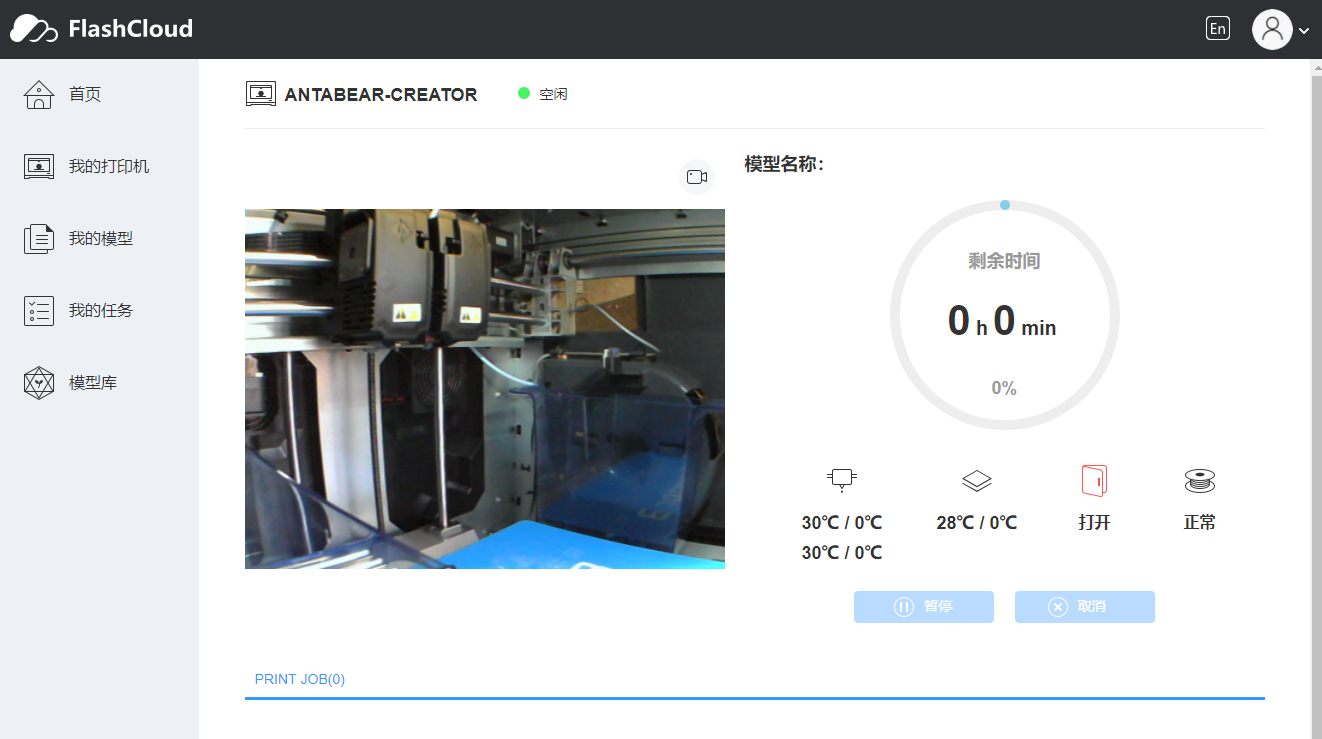The width and height of the screenshot is (1322, 739).
Task: Switch to the PRINT JOB(0) tab
Action: pyautogui.click(x=300, y=679)
